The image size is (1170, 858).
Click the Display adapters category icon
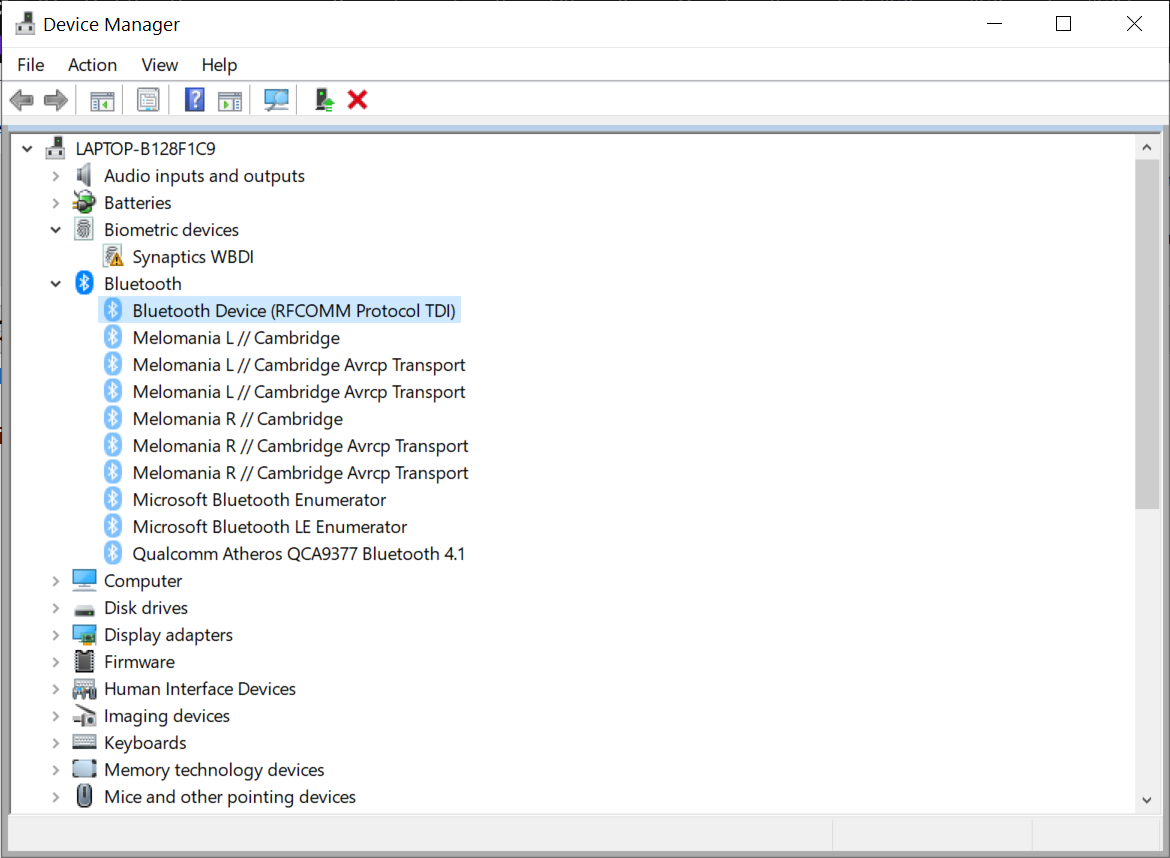(84, 634)
